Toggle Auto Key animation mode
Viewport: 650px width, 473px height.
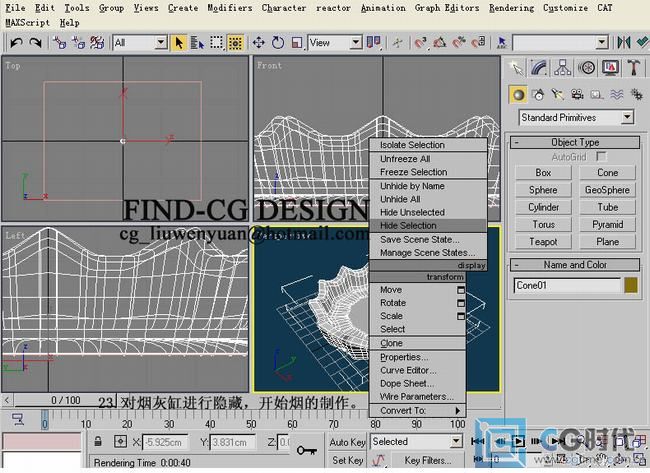(x=347, y=442)
